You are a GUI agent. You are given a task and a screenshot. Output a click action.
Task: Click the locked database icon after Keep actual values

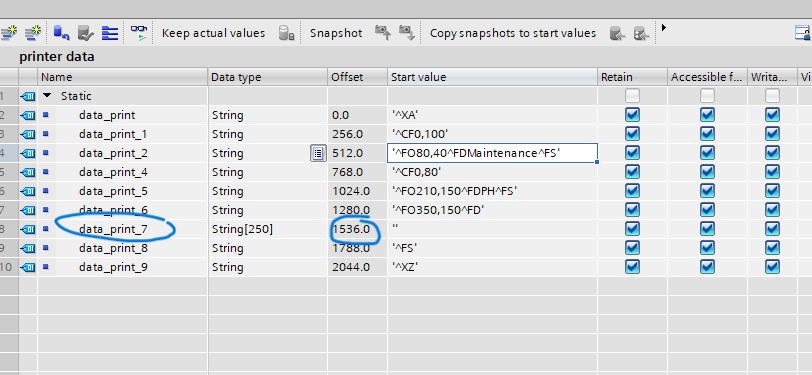point(286,33)
